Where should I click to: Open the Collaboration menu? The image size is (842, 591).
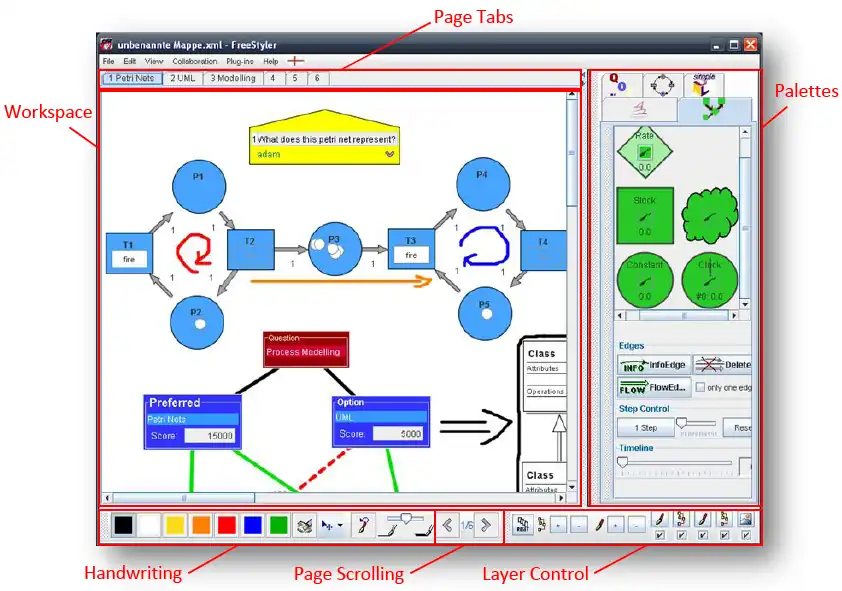194,62
